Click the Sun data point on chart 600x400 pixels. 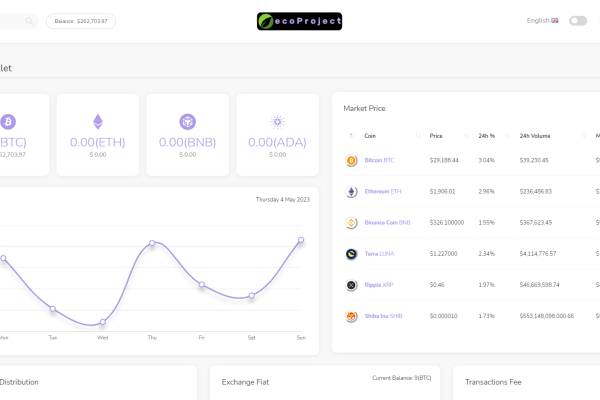[301, 240]
